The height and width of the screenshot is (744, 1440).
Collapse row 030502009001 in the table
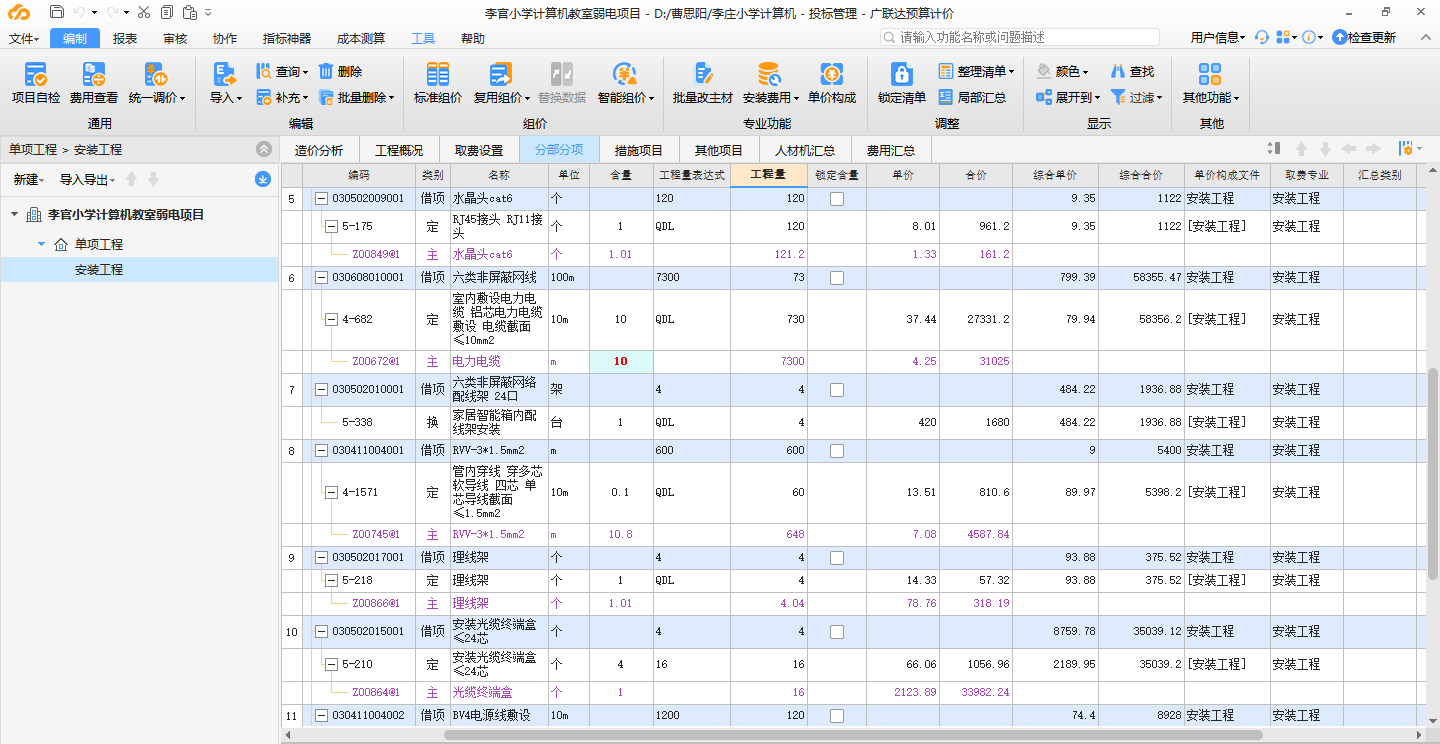coord(321,199)
